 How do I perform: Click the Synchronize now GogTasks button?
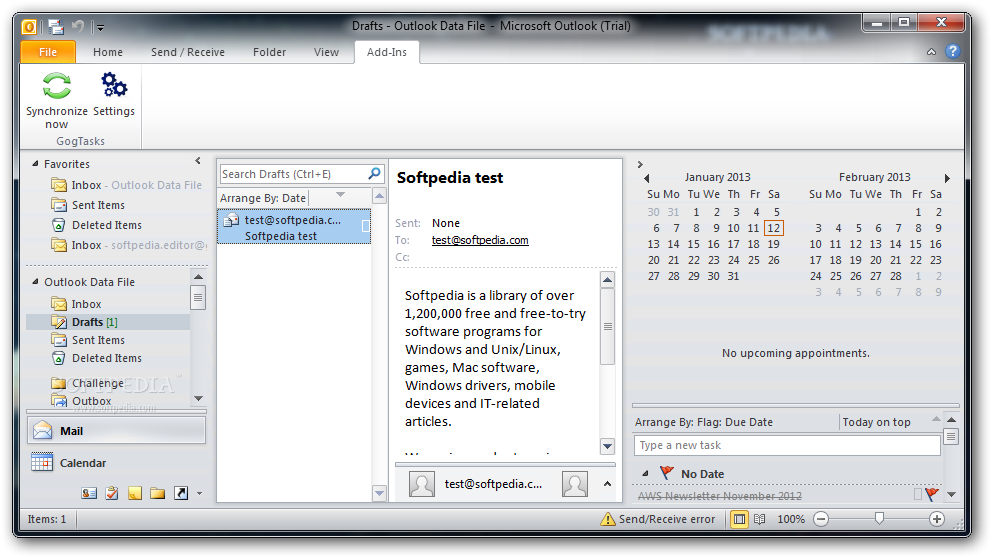tap(56, 101)
